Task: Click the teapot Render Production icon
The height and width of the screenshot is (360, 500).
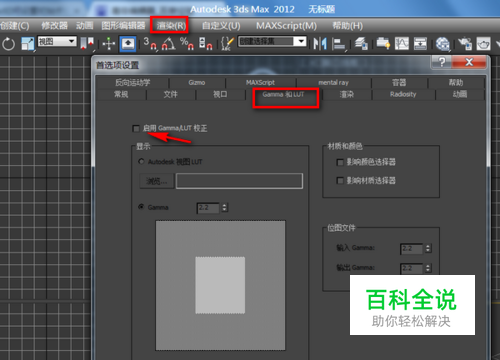Action: (x=483, y=44)
